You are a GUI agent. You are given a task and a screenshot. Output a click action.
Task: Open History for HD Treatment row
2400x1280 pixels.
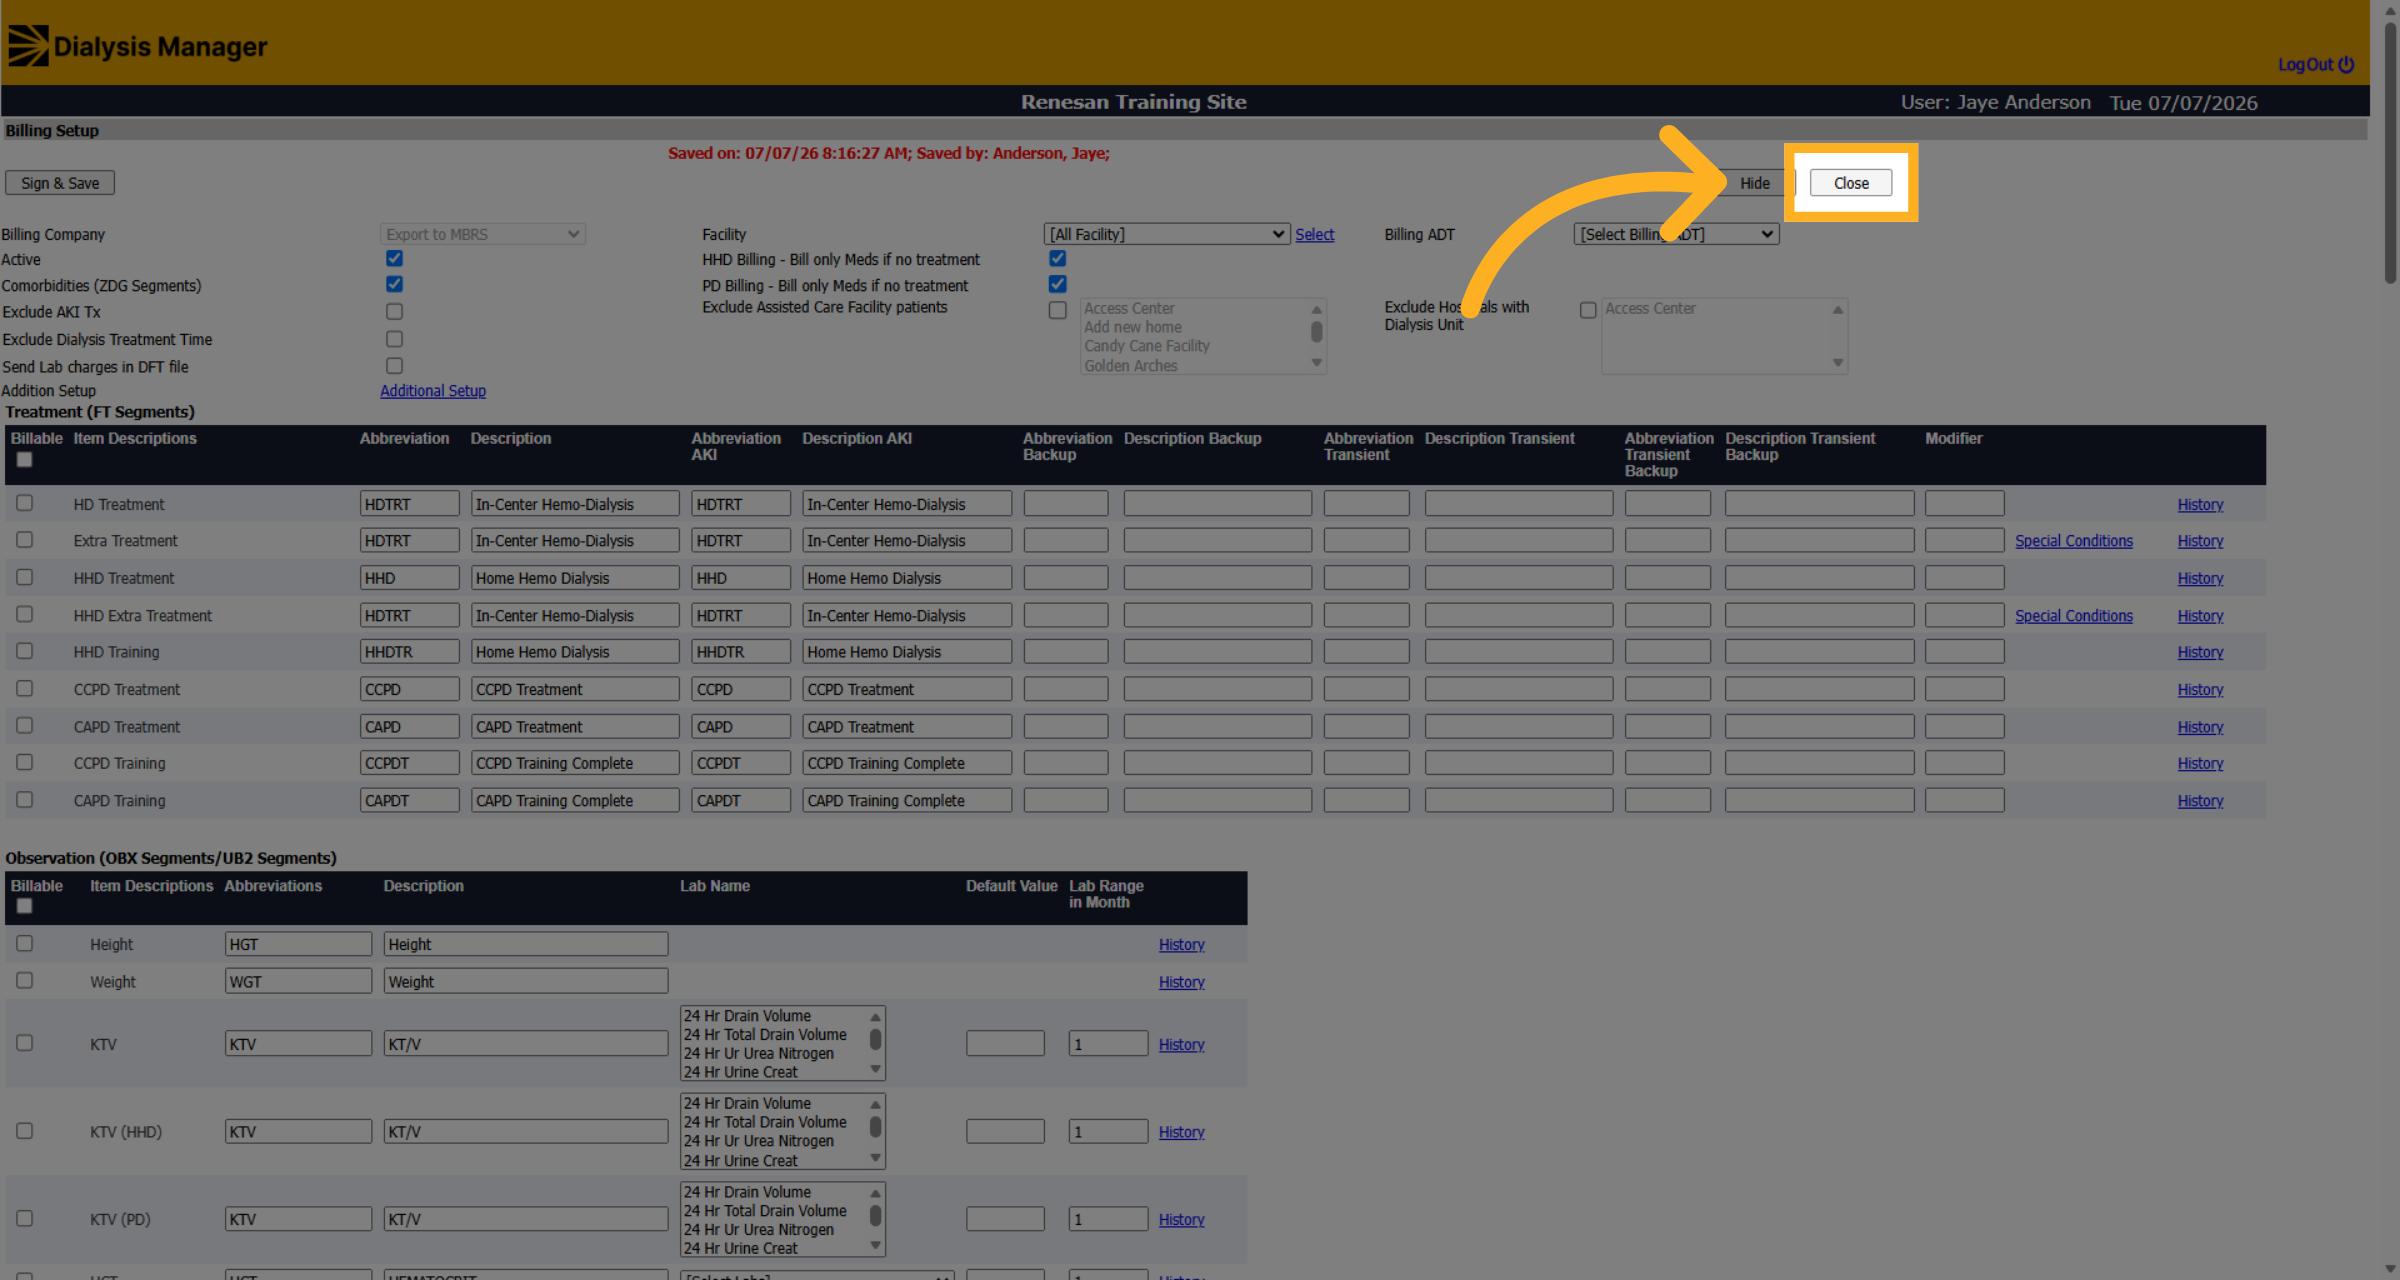2200,505
